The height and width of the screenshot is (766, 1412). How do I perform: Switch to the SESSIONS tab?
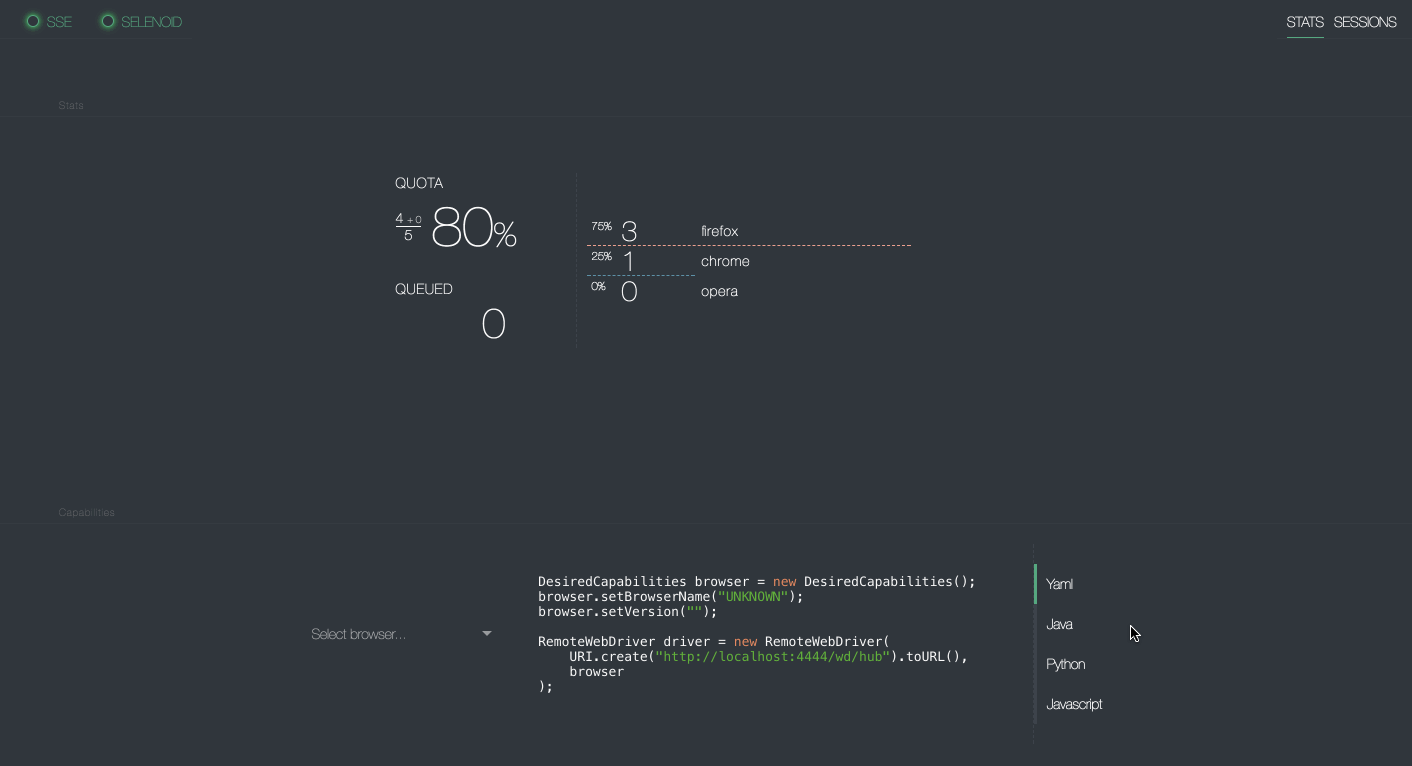click(1364, 22)
